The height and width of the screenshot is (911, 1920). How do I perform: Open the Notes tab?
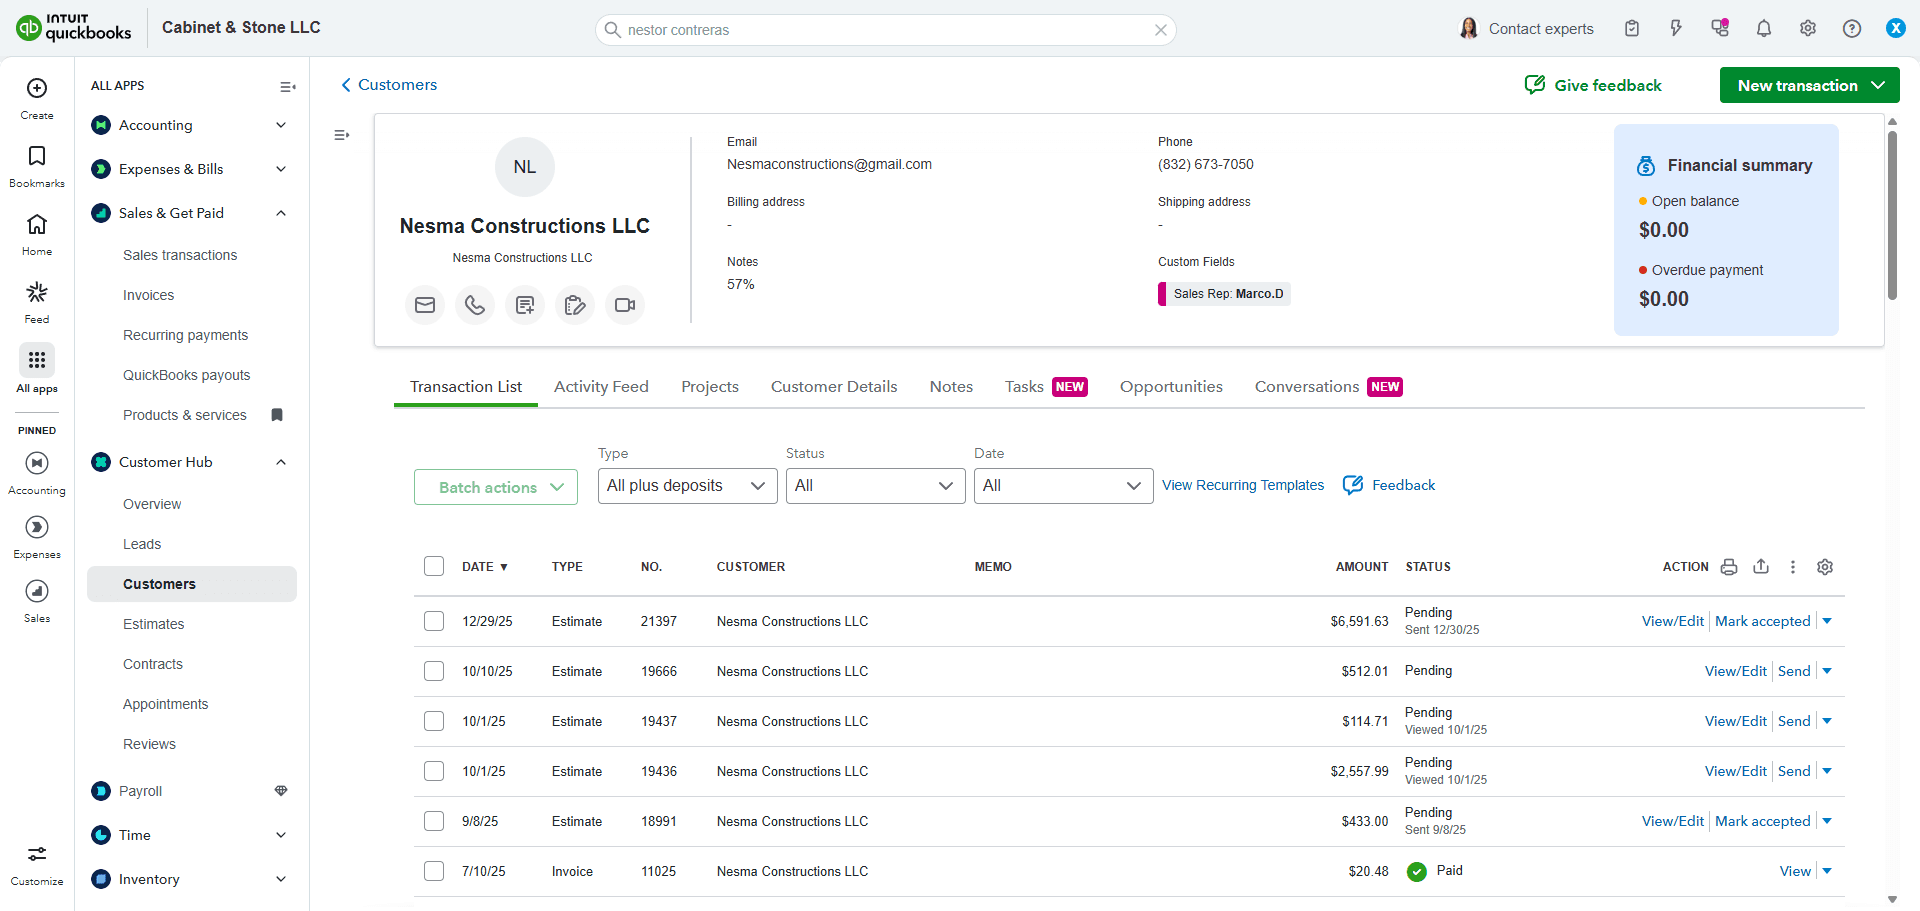(951, 387)
